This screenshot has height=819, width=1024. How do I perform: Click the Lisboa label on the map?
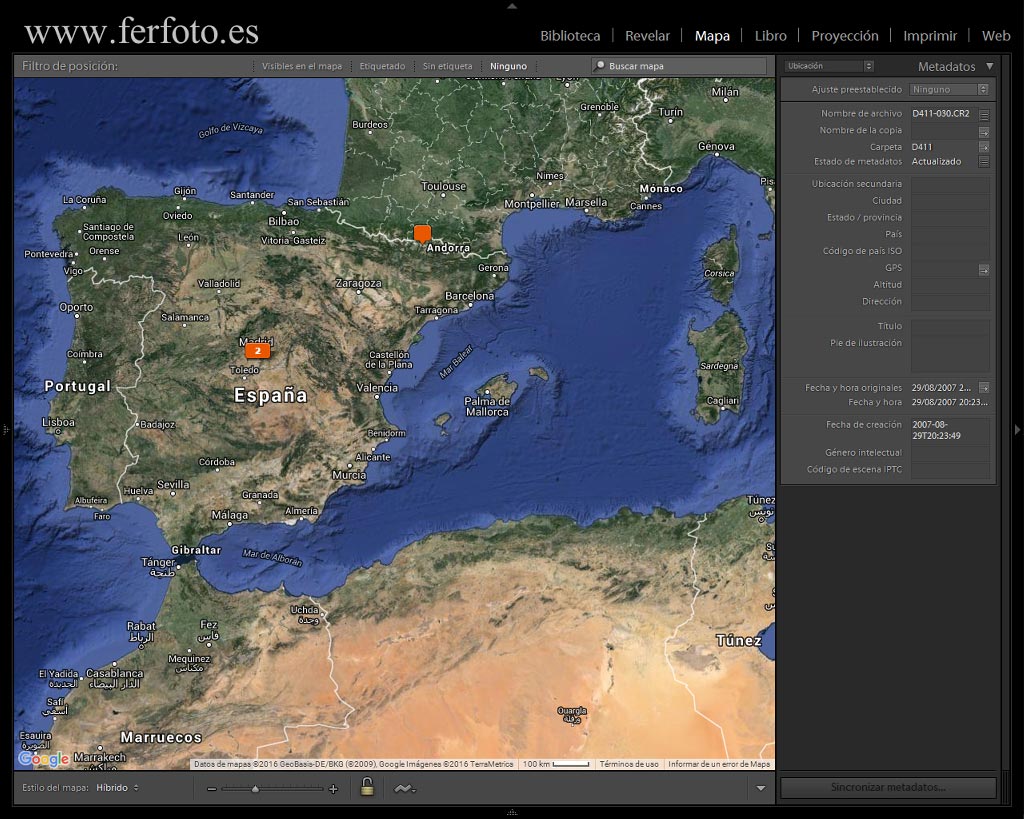[58, 422]
